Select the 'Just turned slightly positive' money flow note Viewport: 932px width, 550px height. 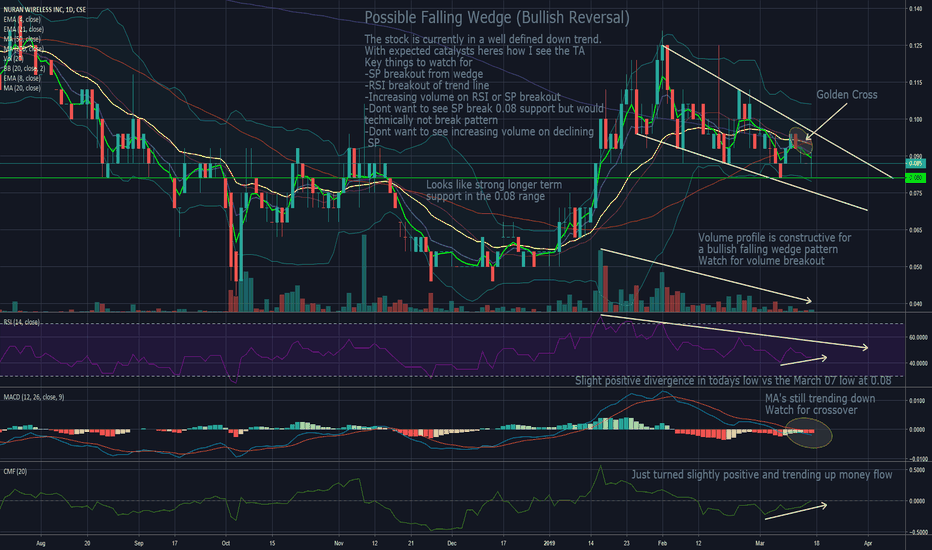(761, 474)
